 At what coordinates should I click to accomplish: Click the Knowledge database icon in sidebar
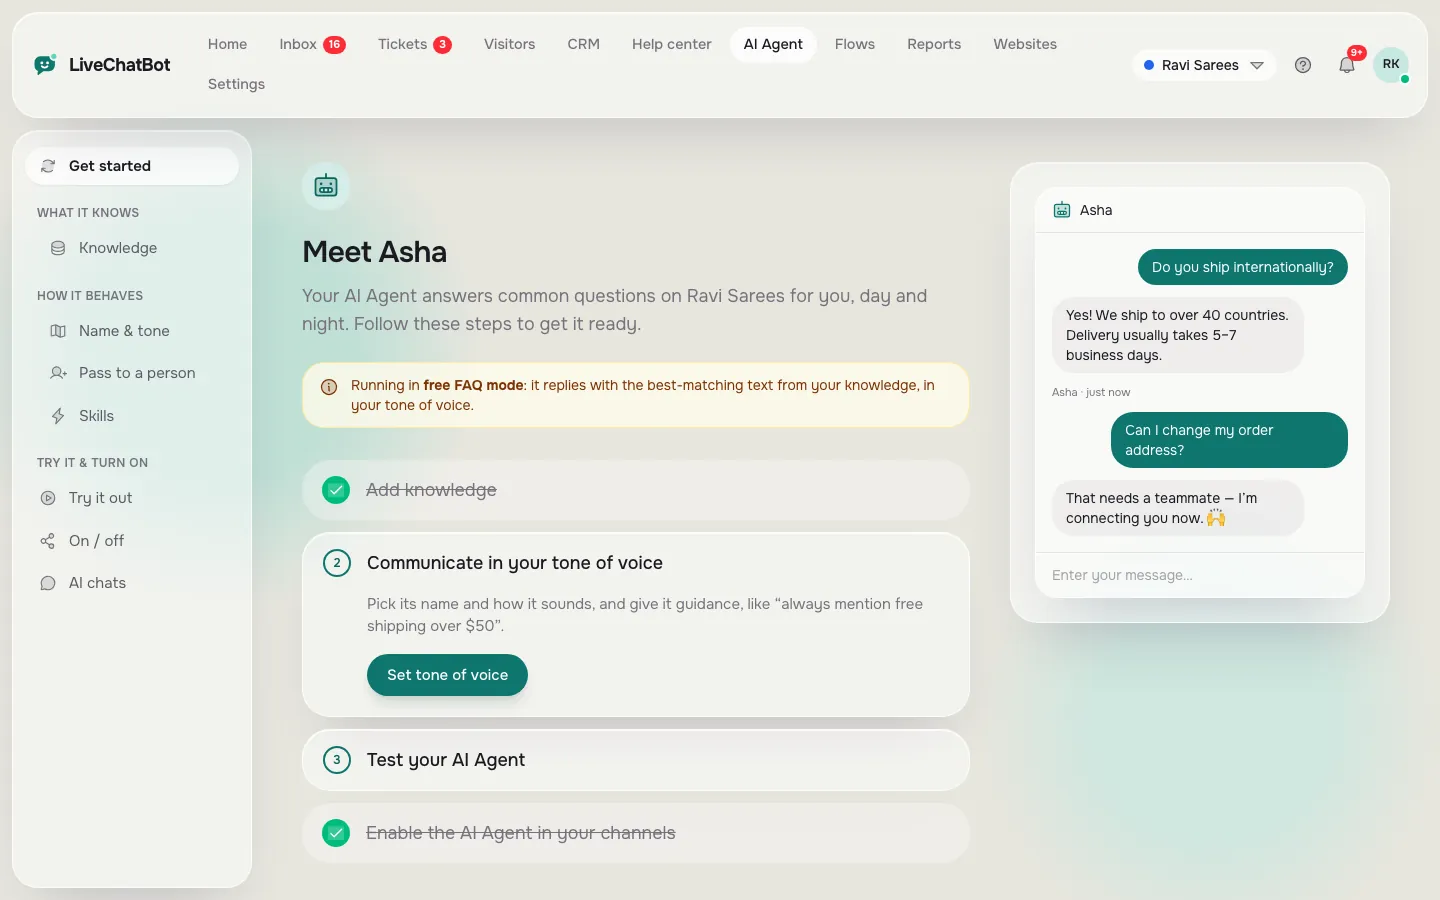(58, 248)
